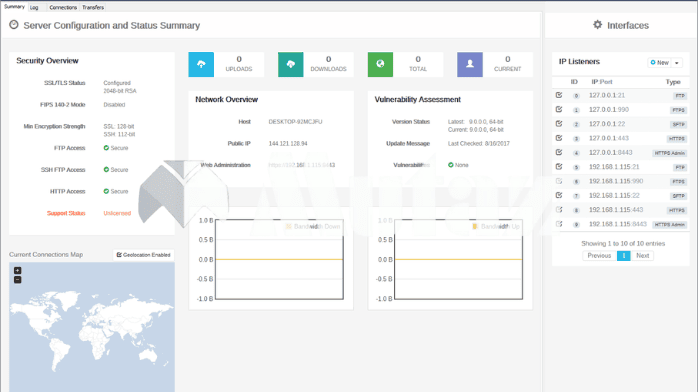Expand the dropdown arrow beside New

click(x=677, y=63)
